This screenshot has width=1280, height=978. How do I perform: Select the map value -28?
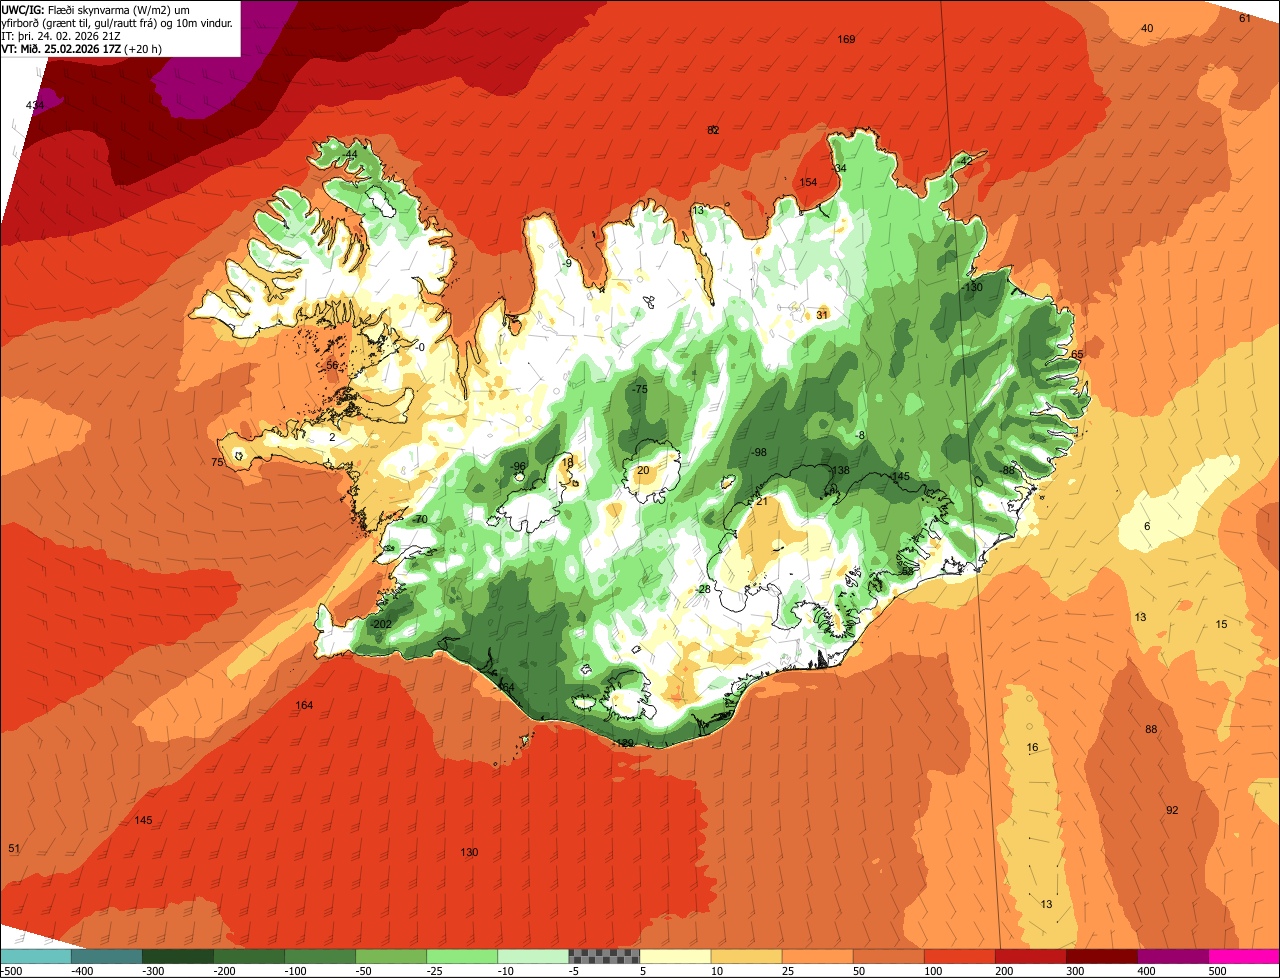tap(702, 589)
